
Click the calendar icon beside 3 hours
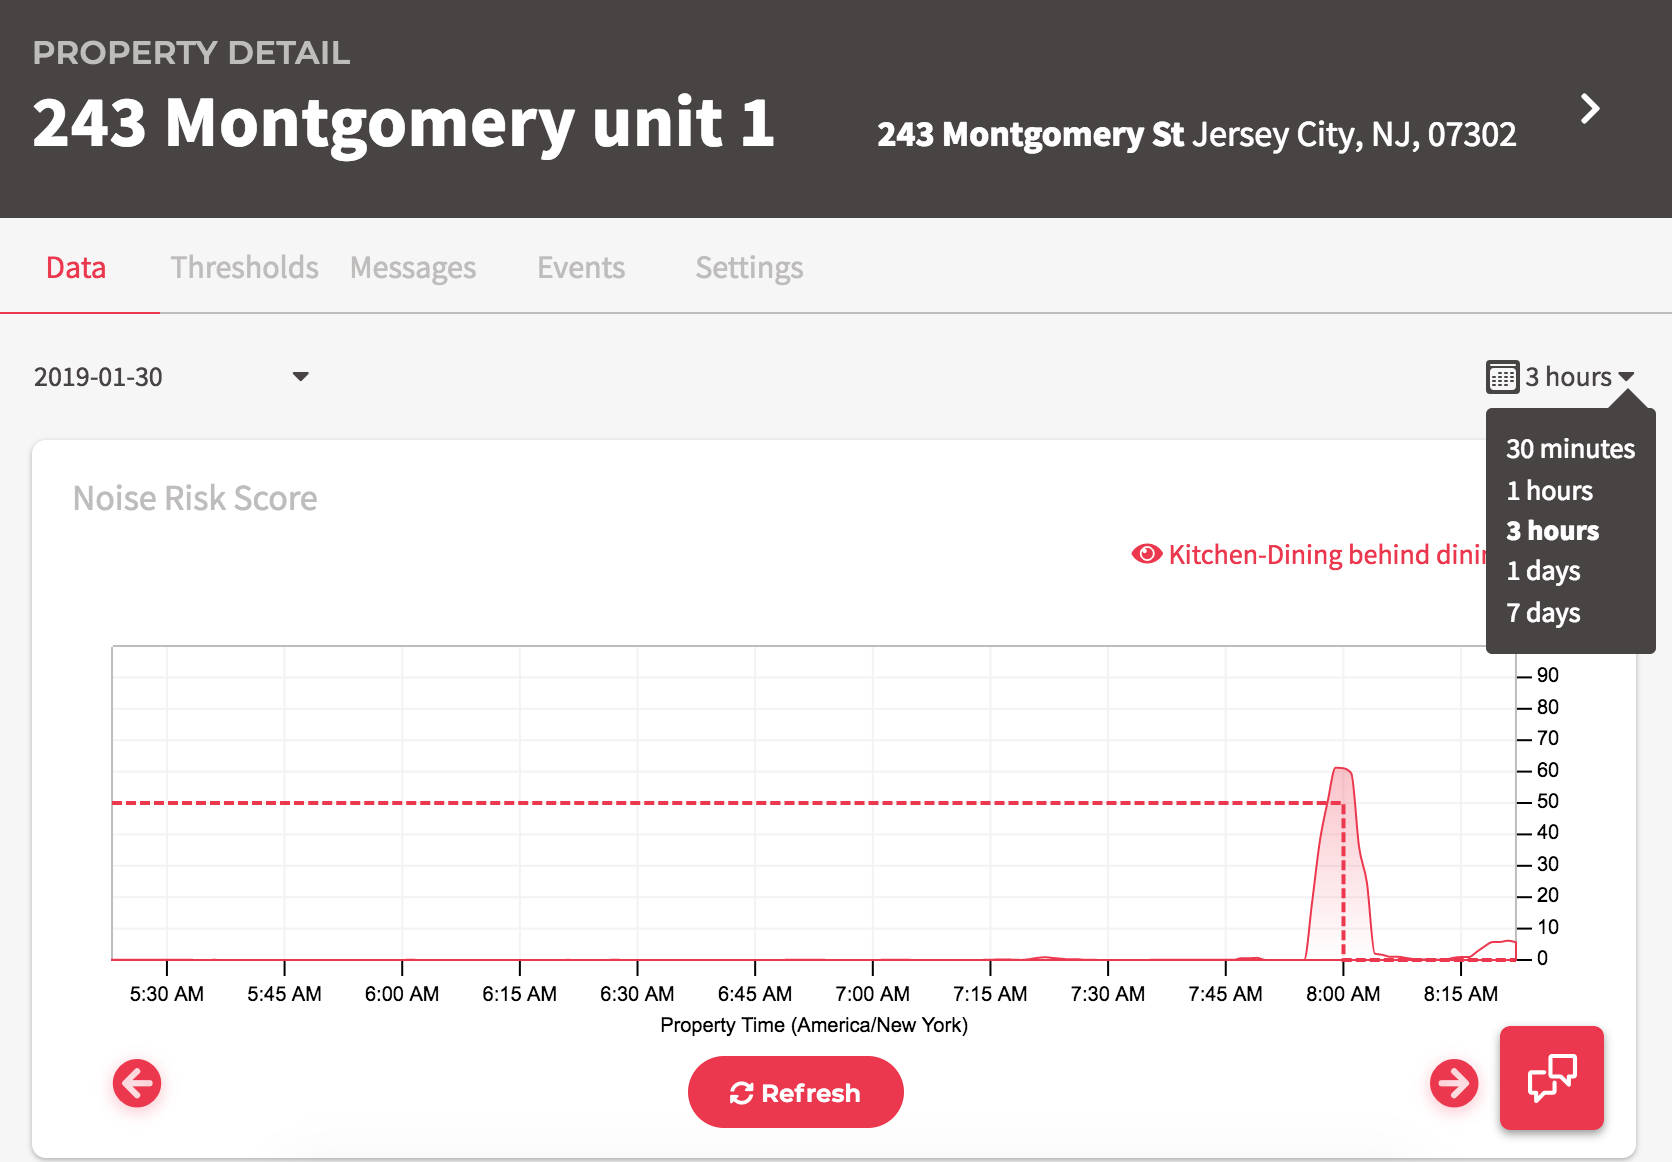1502,377
